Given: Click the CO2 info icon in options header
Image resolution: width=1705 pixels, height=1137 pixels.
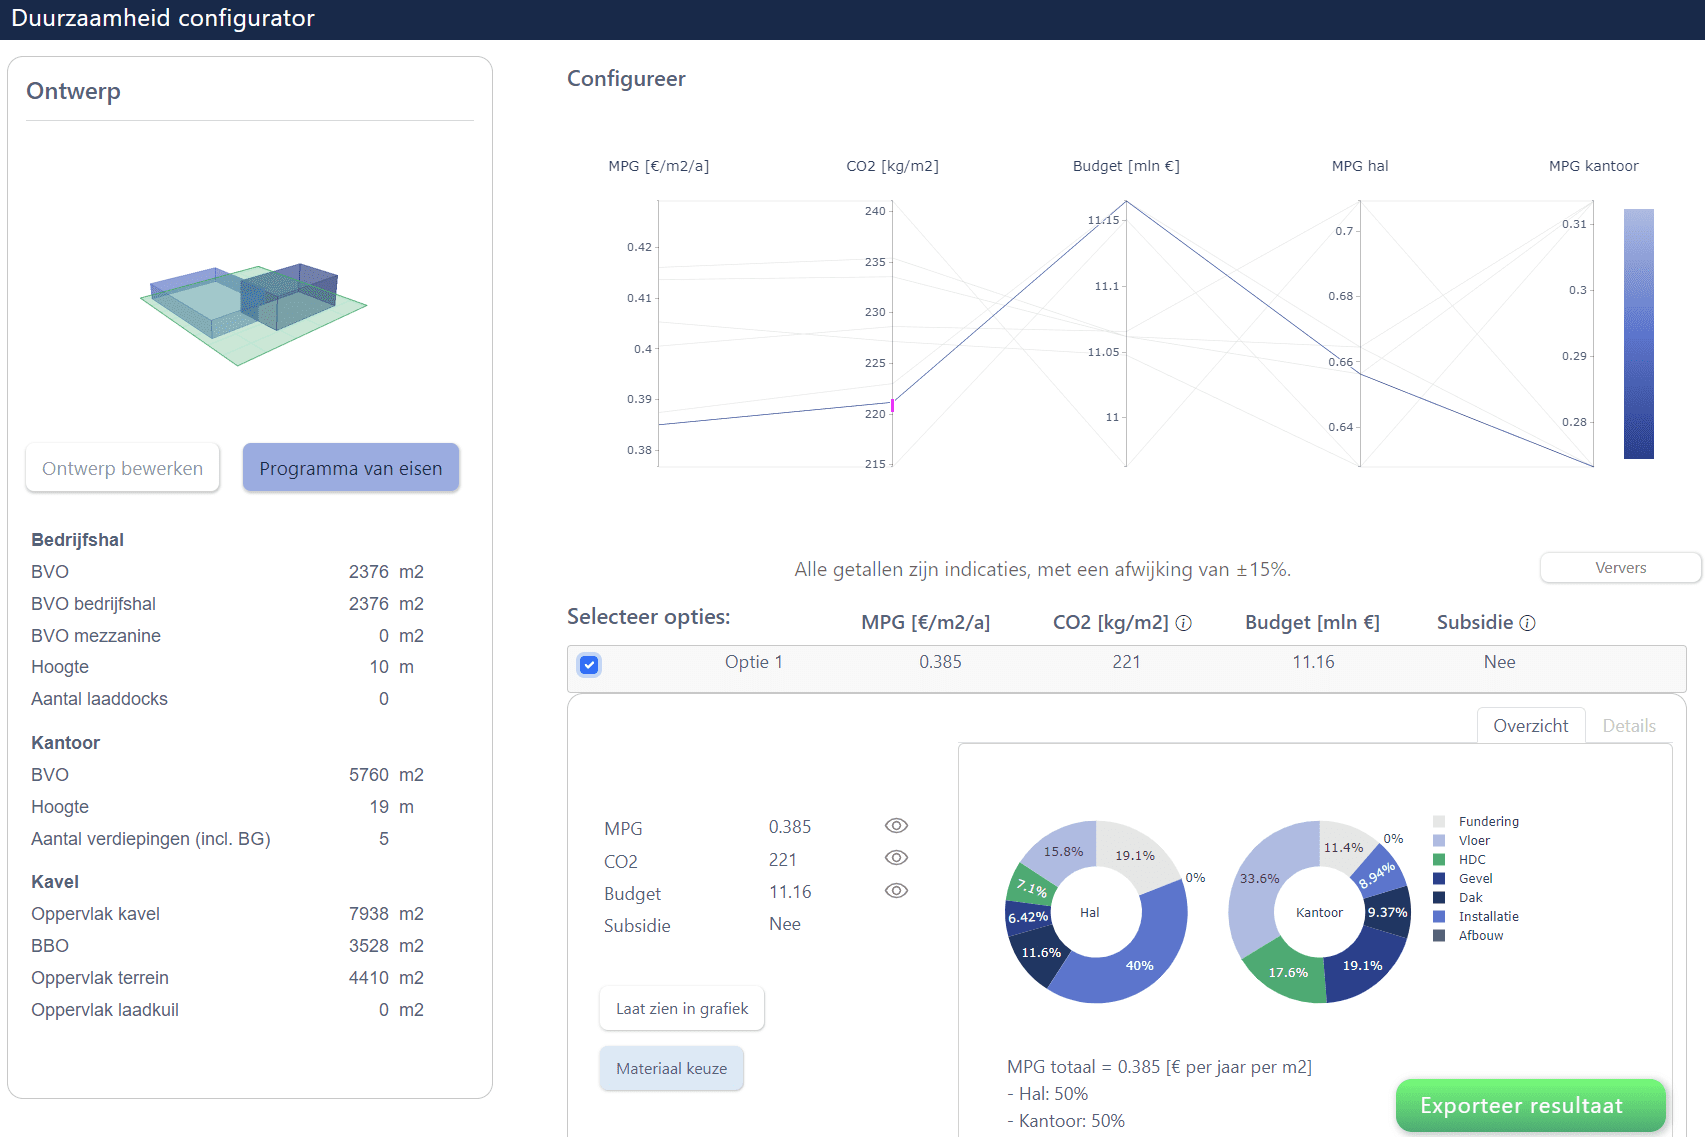Looking at the screenshot, I should coord(1184,621).
